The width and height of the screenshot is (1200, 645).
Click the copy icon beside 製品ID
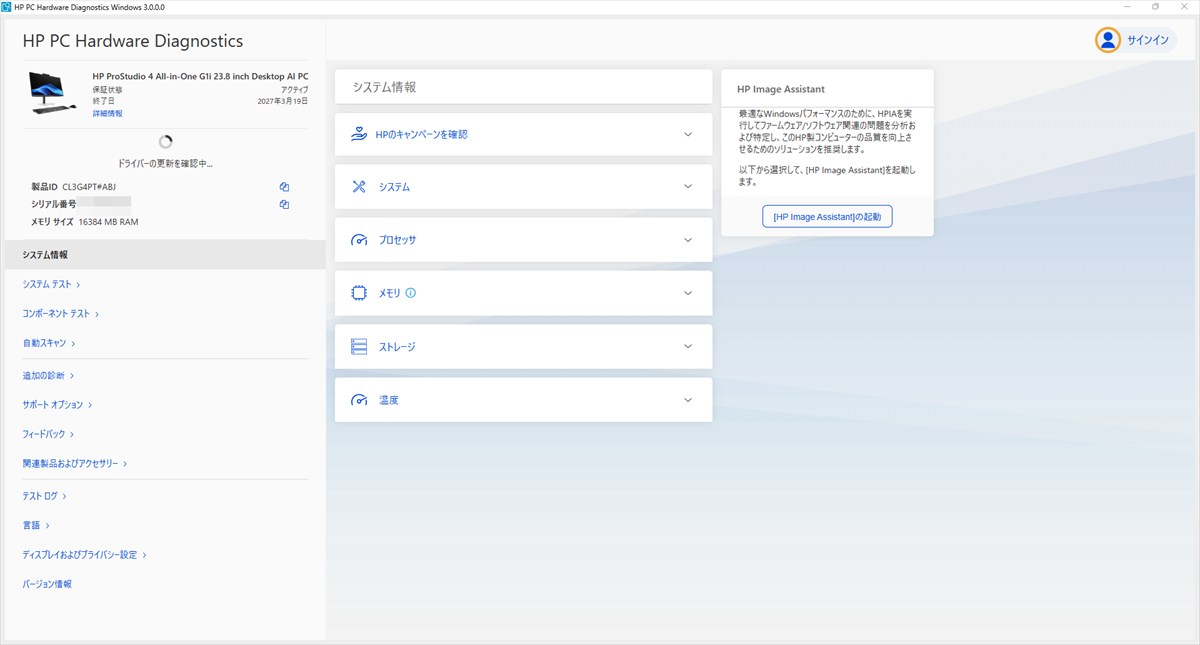pos(284,187)
